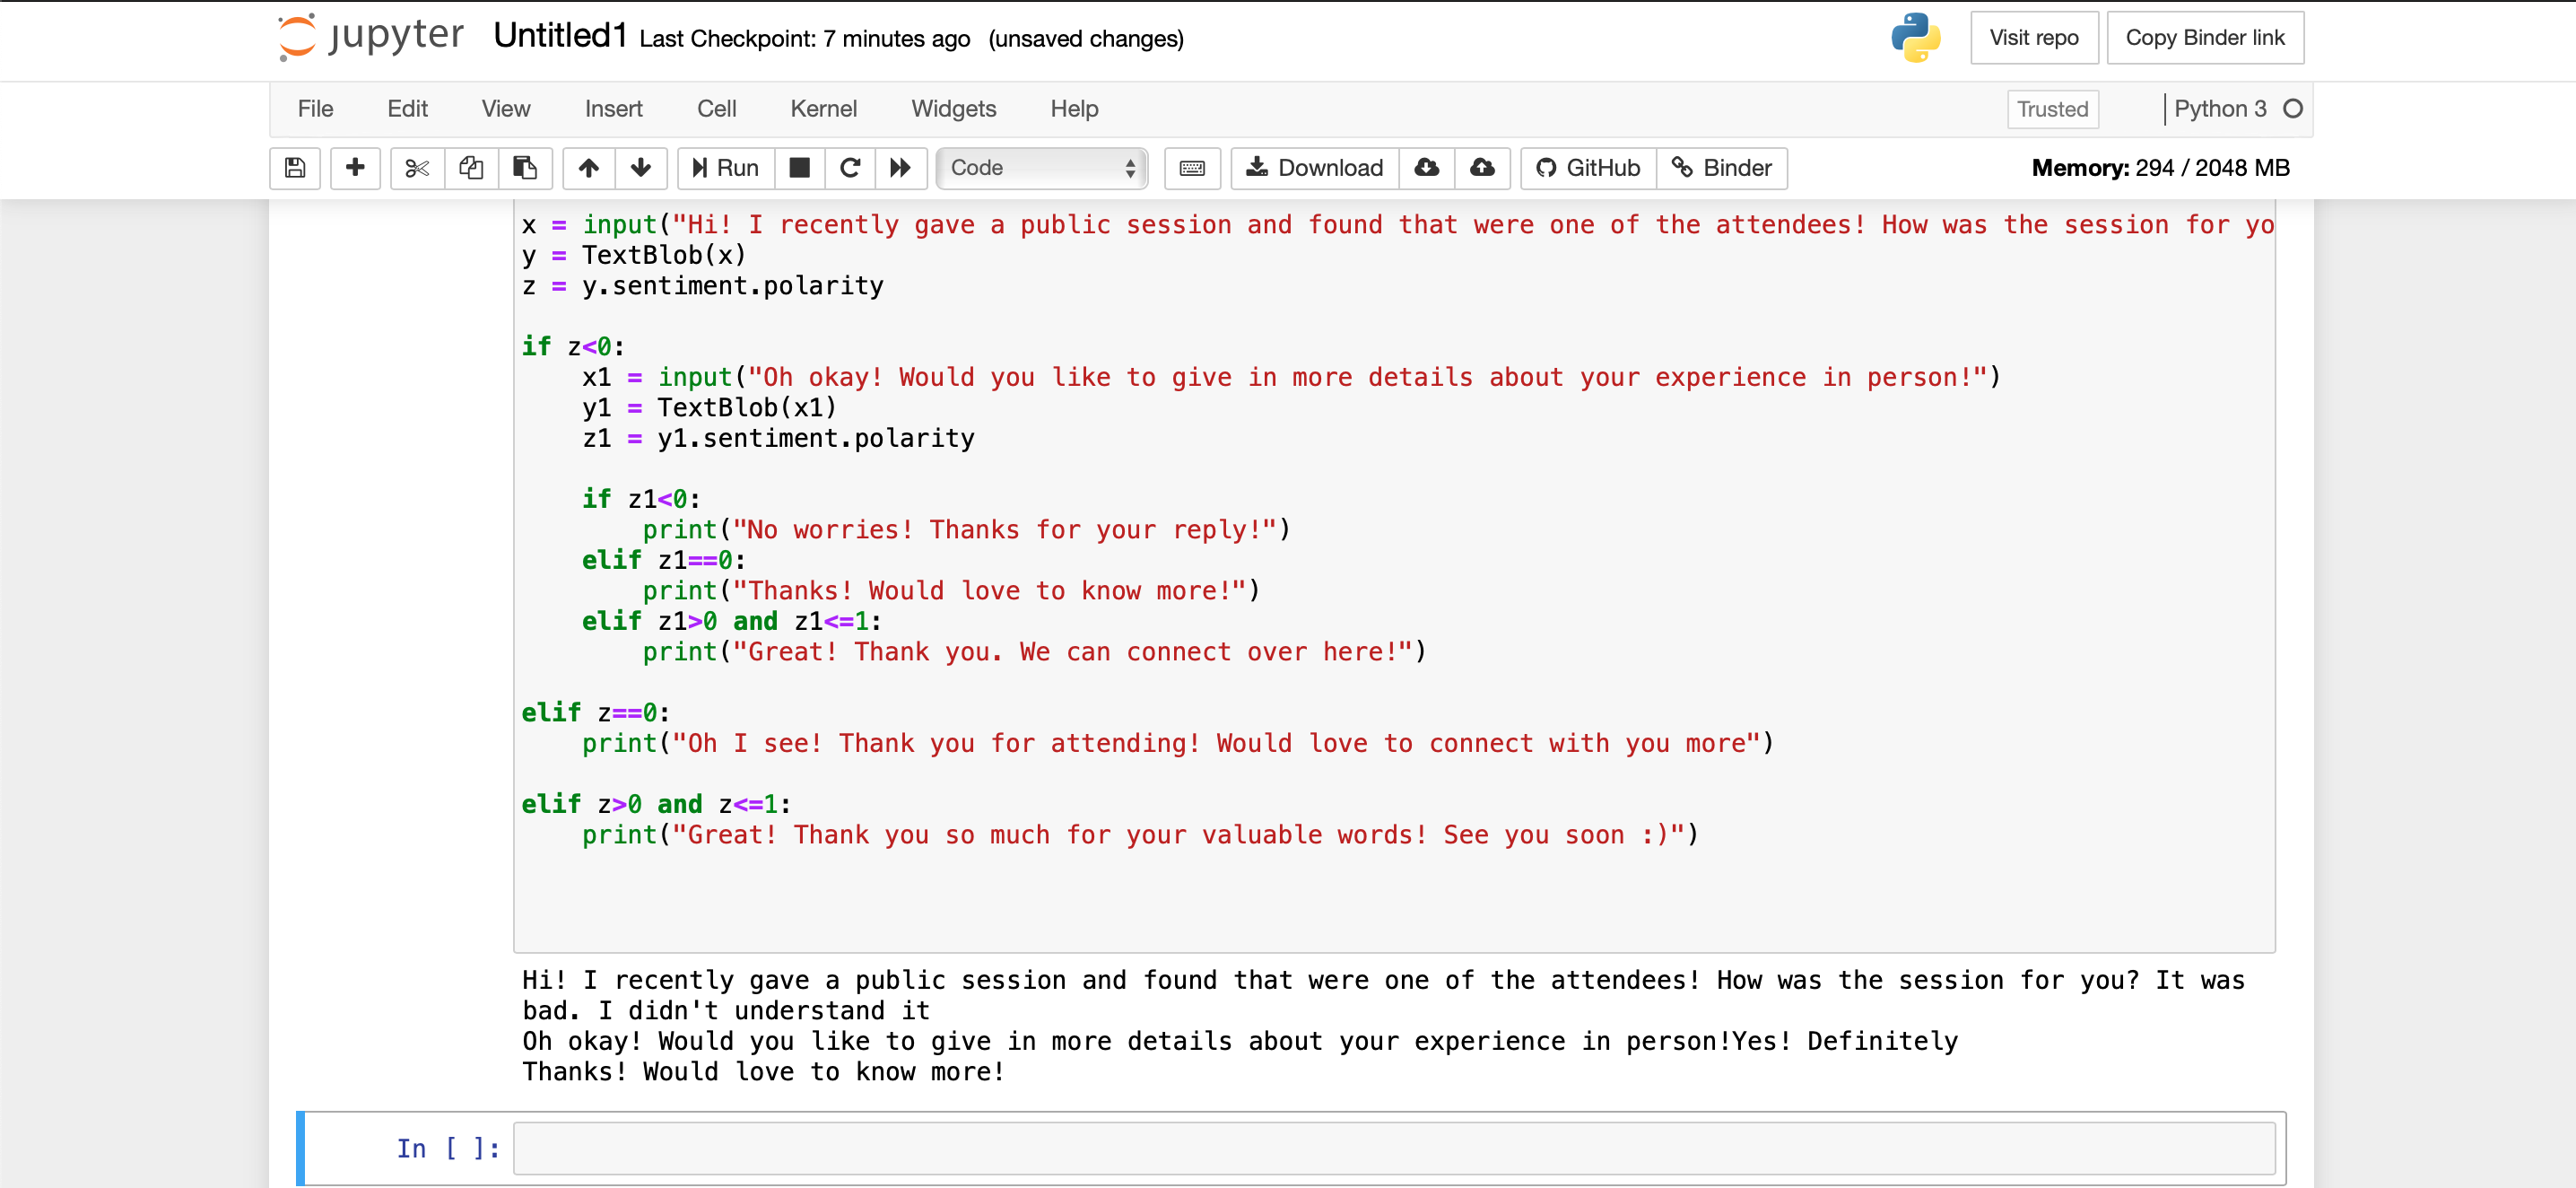This screenshot has width=2576, height=1188.
Task: Cut selected cells with the scissors icon
Action: (417, 168)
